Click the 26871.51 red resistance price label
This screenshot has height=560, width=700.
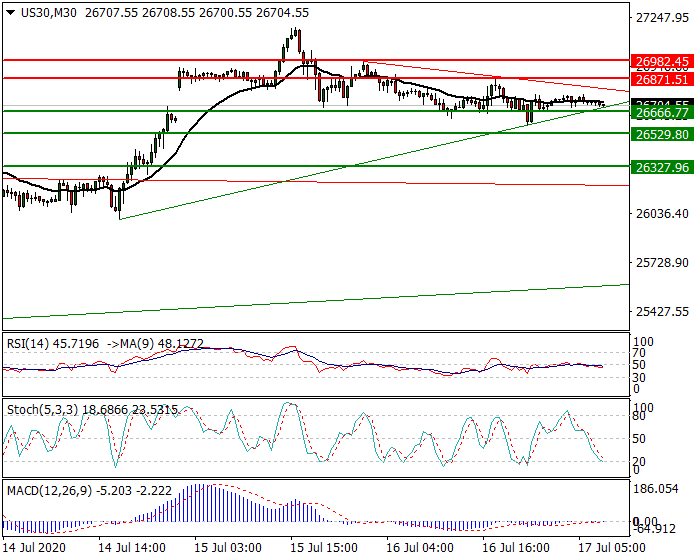tap(662, 79)
